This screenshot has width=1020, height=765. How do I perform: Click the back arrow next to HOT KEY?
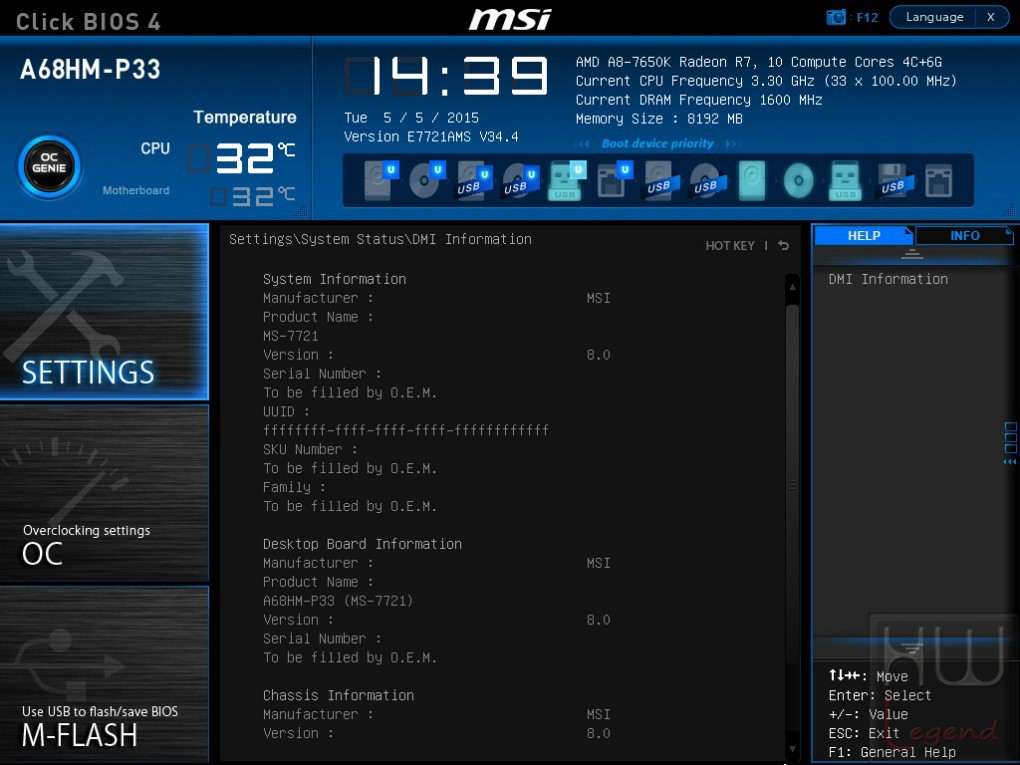[783, 245]
